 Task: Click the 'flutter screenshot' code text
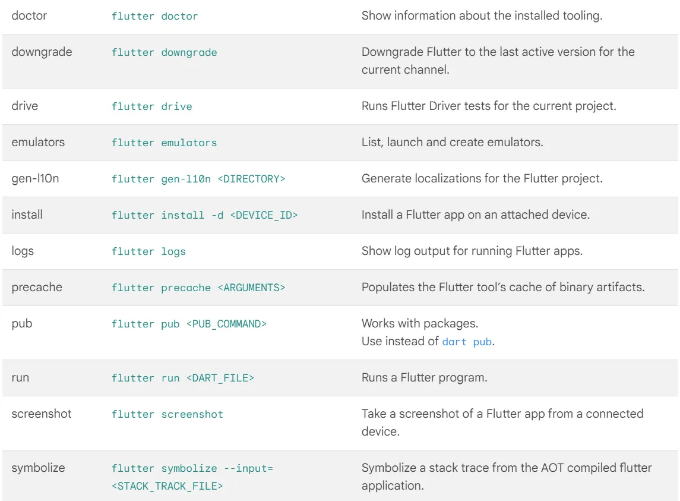point(167,415)
